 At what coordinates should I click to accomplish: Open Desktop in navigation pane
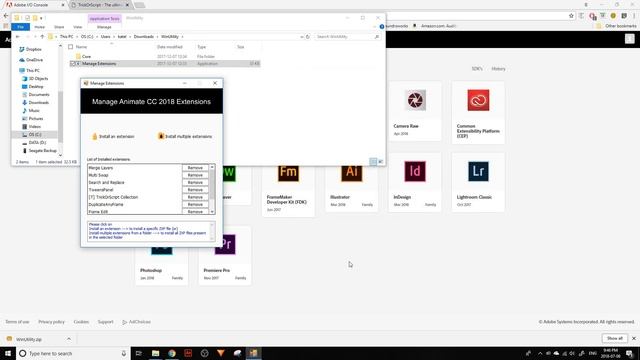pyautogui.click(x=36, y=87)
